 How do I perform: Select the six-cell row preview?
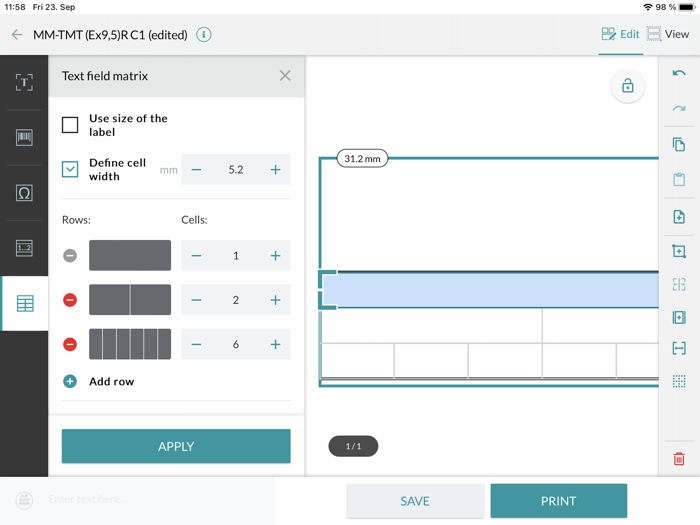[x=130, y=344]
